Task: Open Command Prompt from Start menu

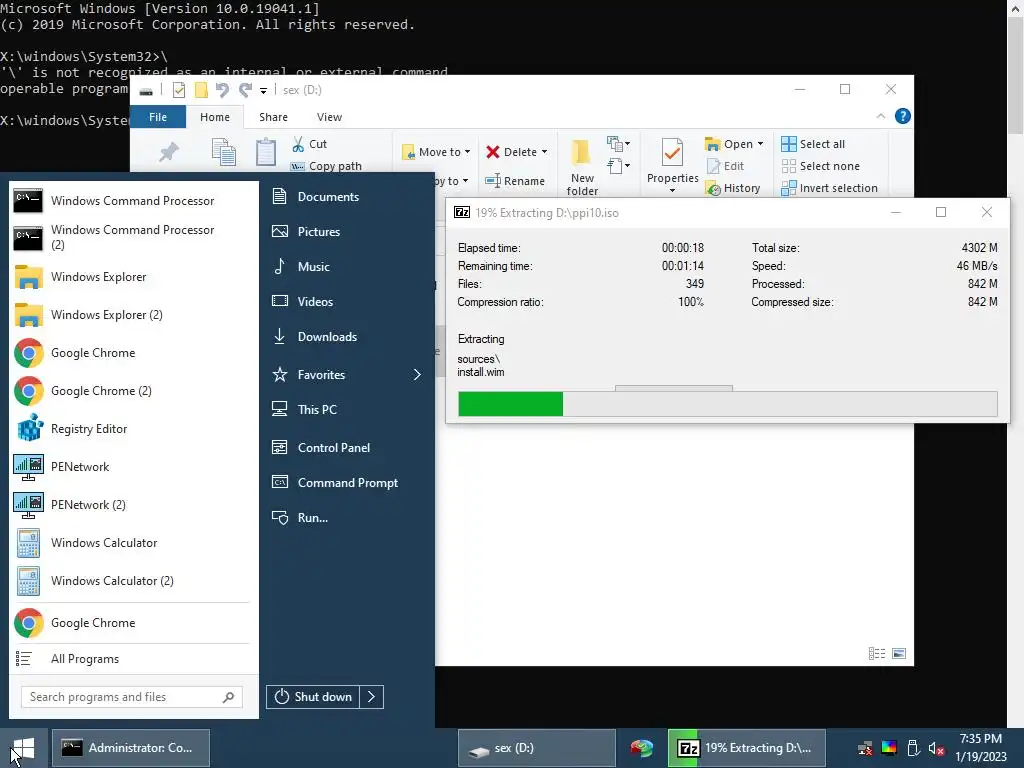Action: [x=346, y=483]
